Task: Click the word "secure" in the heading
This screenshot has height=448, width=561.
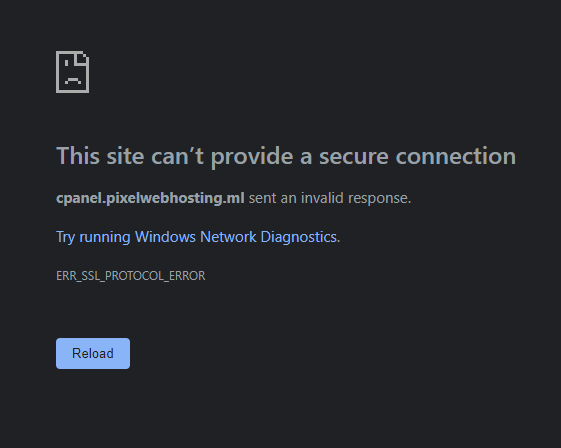Action: [353, 157]
